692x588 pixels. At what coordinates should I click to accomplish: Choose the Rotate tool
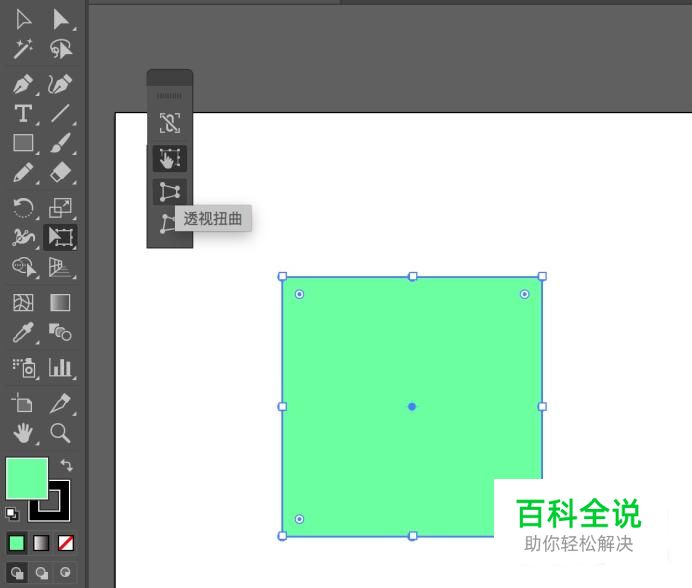23,207
